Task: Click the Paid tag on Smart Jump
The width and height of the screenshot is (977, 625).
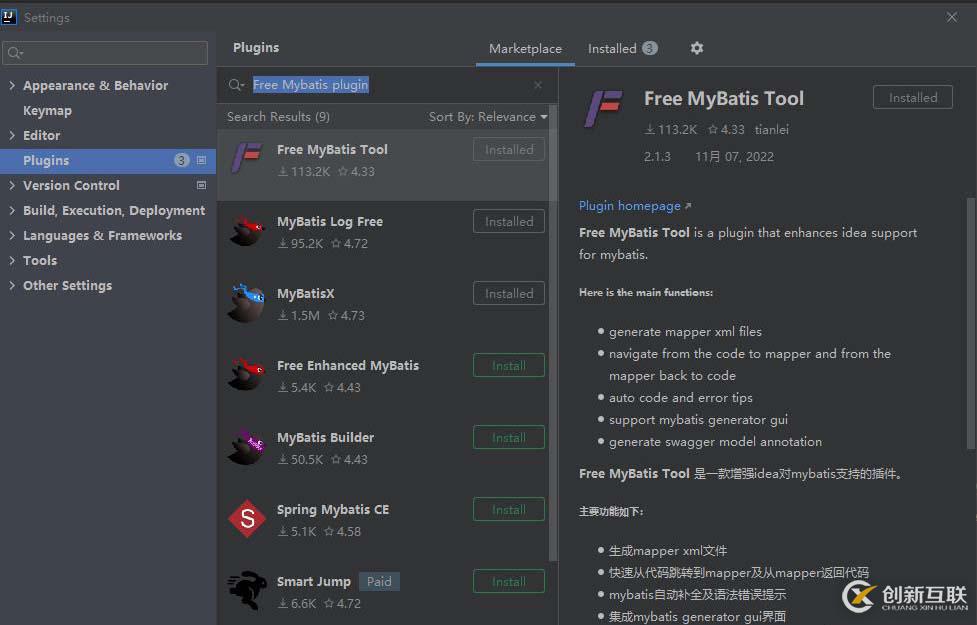Action: pos(379,581)
